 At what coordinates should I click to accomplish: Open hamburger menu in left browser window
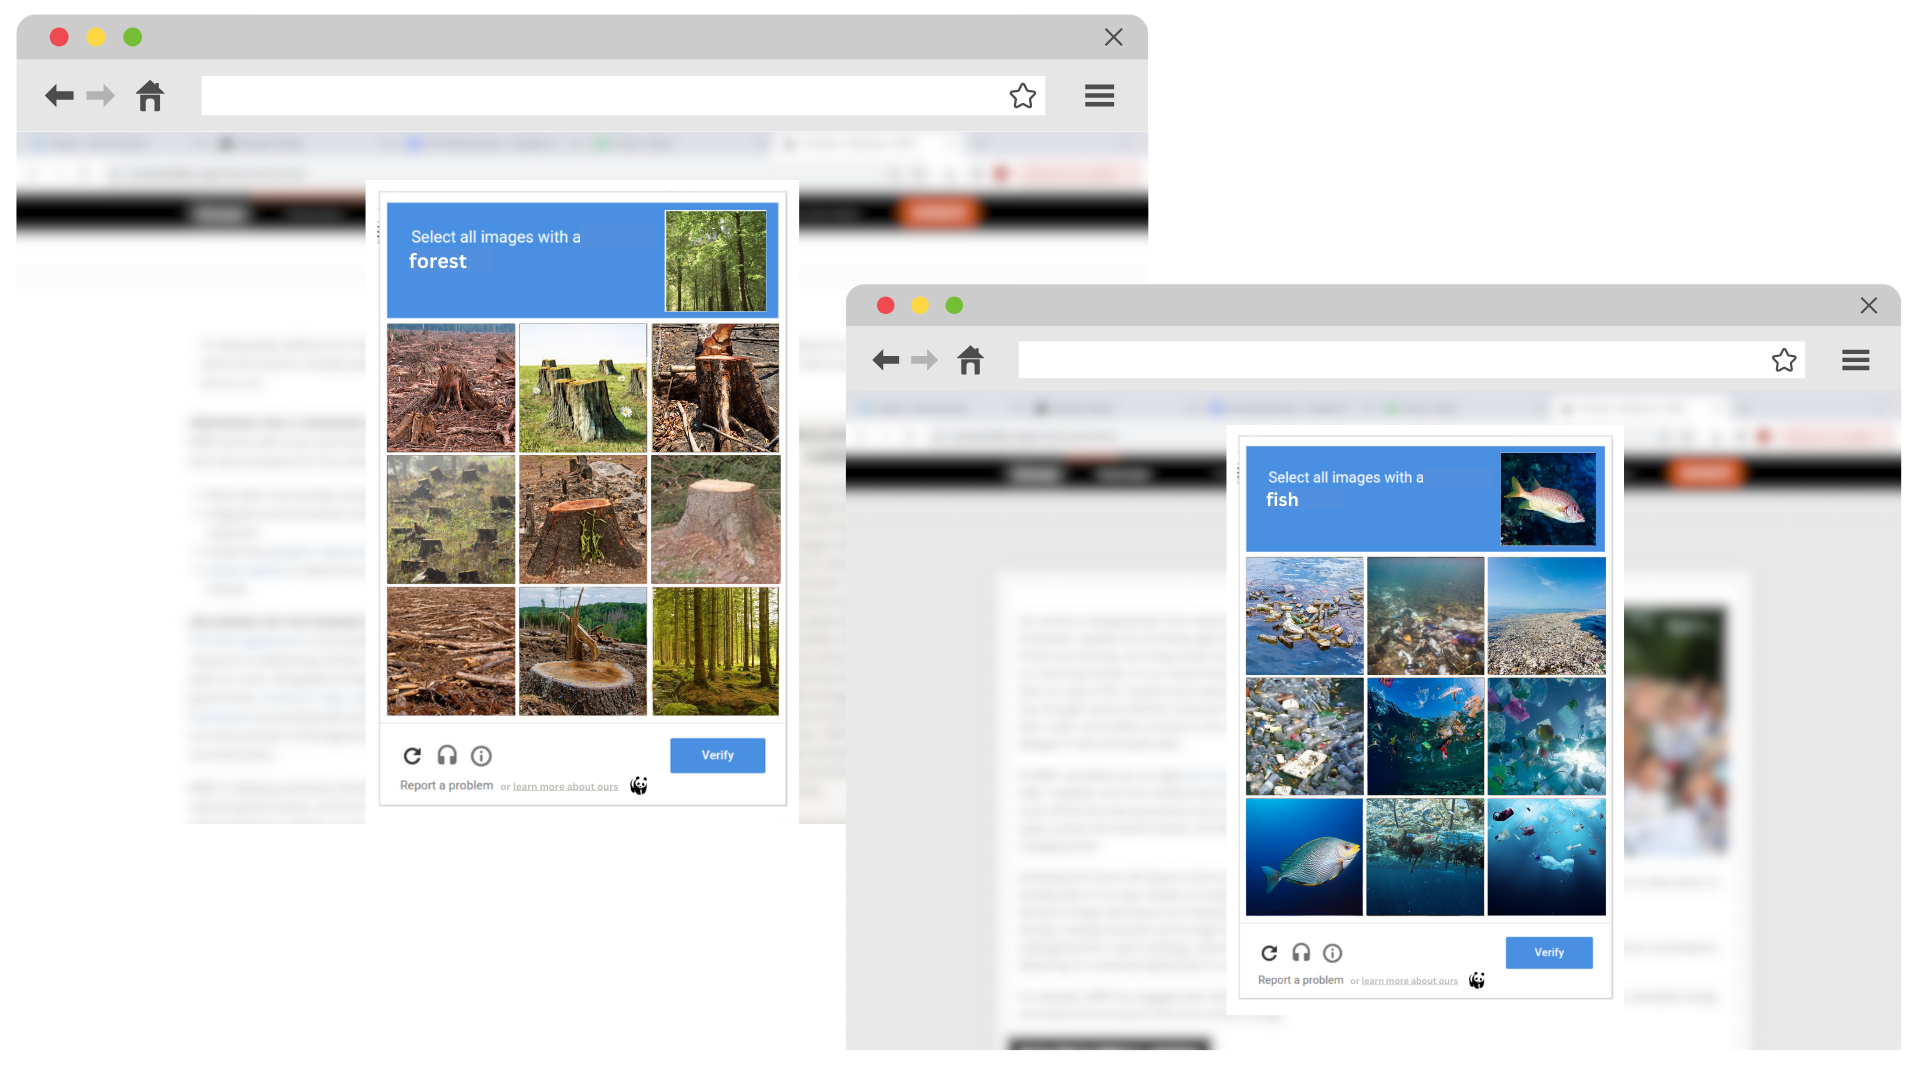pyautogui.click(x=1099, y=96)
